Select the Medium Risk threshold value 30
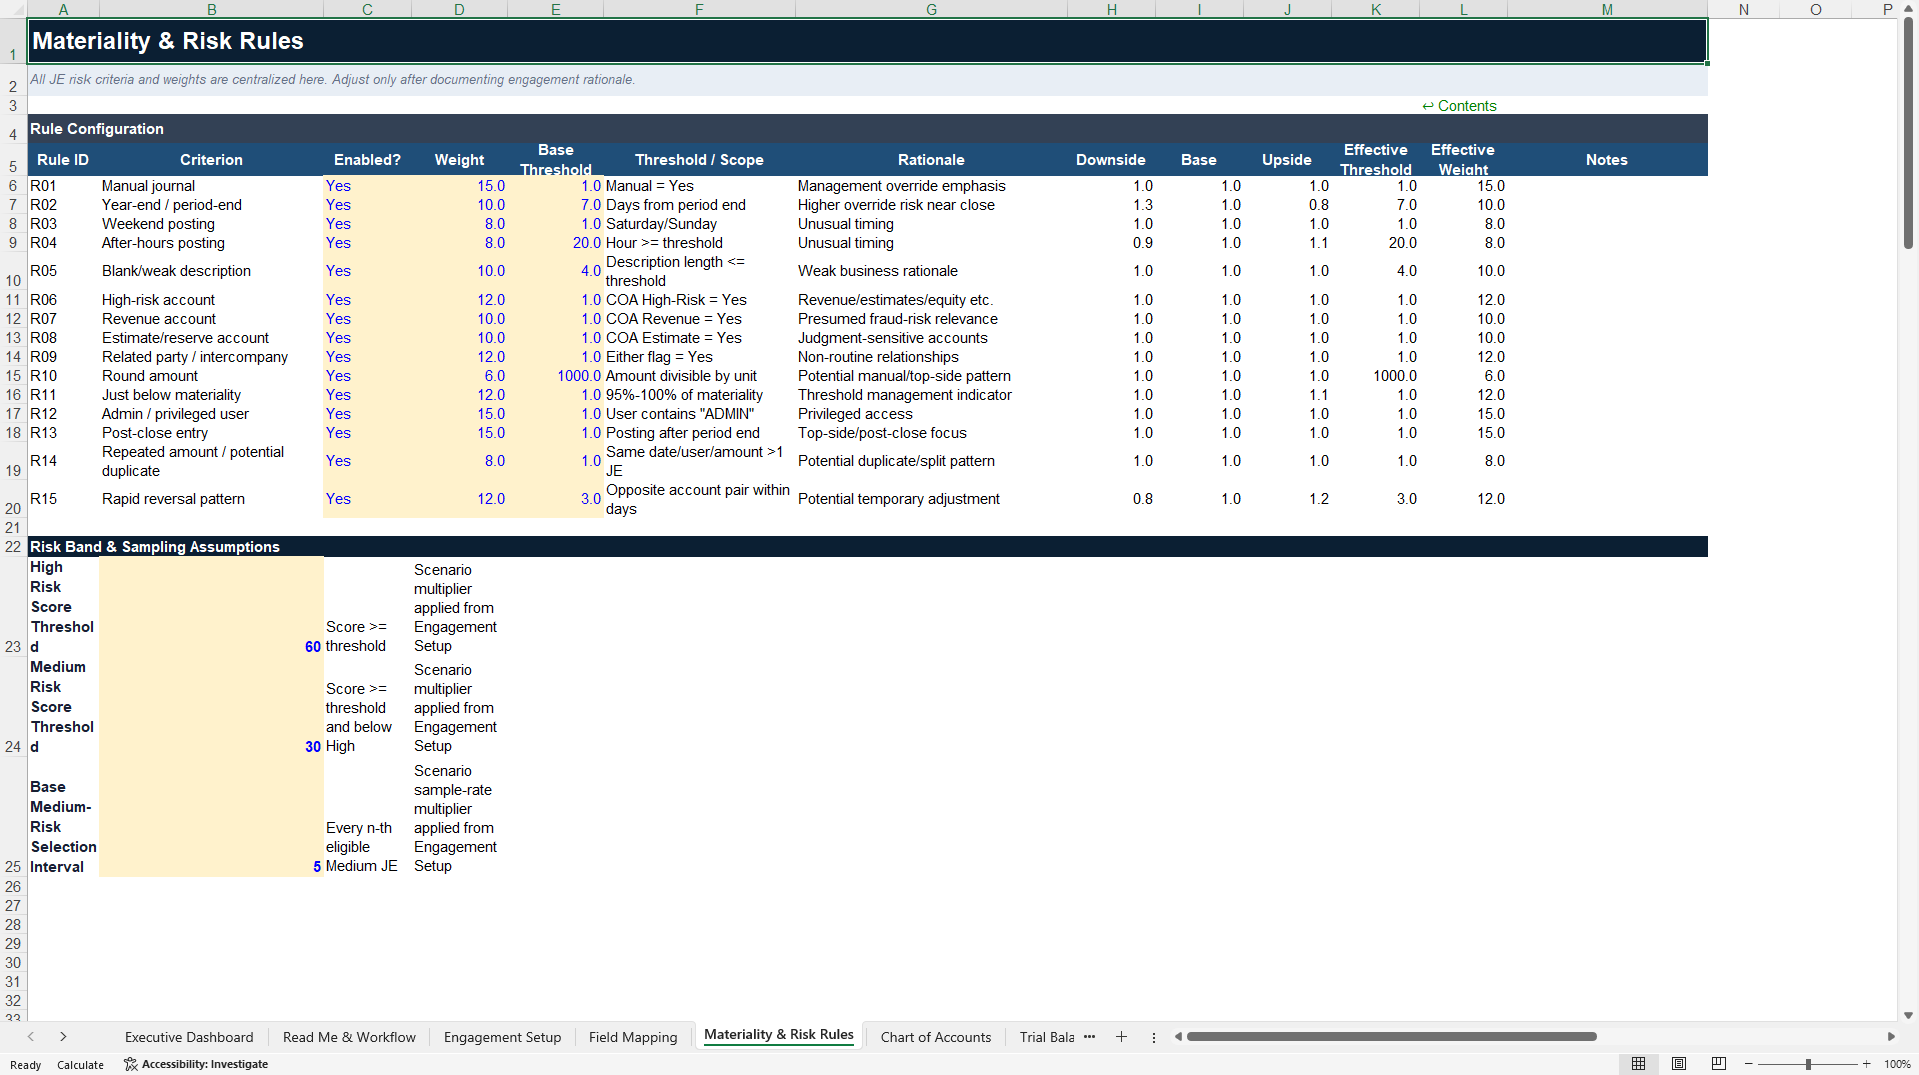Screen dimensions: 1919x1075 pos(211,707)
